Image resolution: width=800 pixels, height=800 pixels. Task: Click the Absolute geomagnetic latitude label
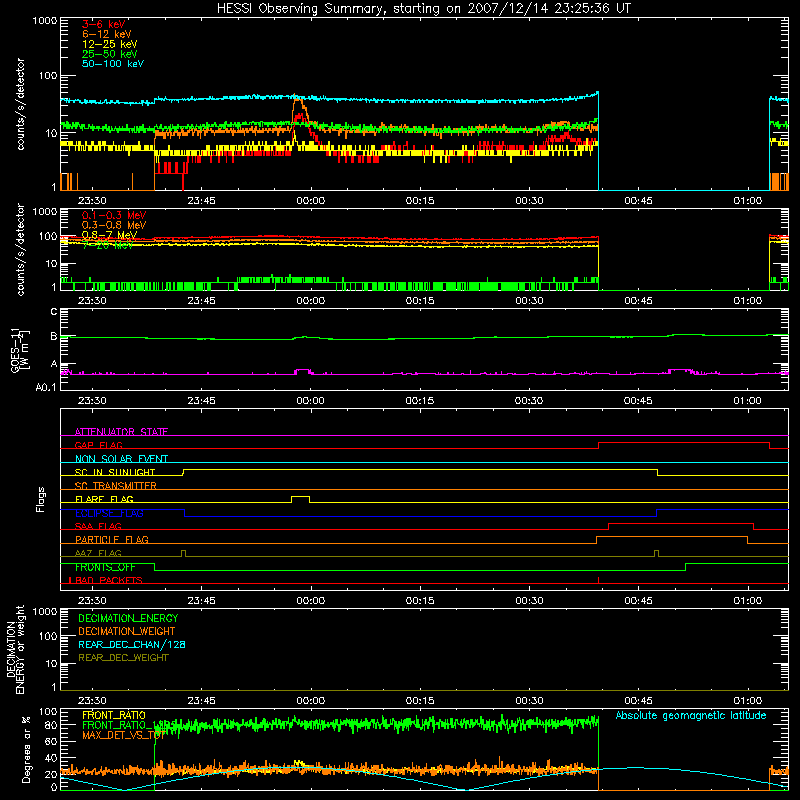[x=691, y=716]
